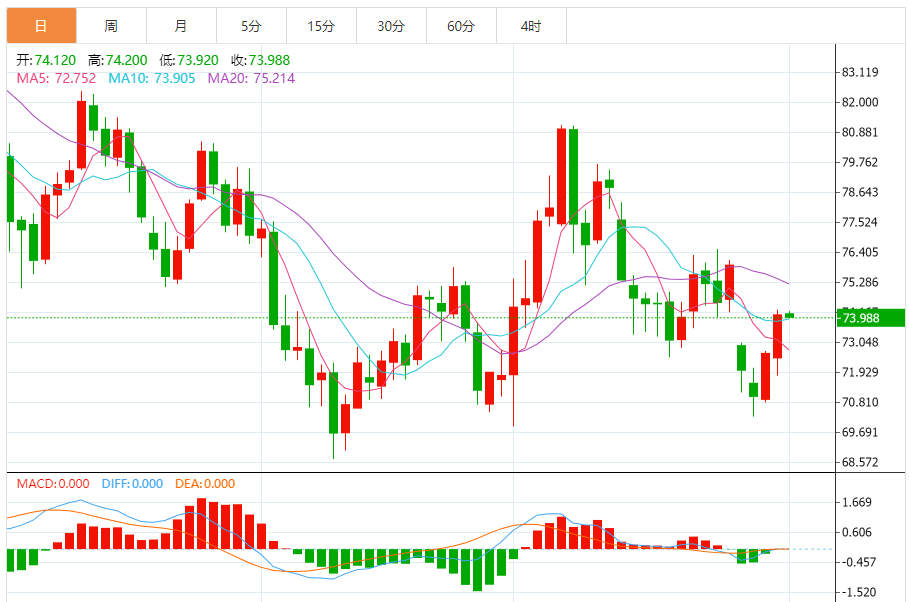The height and width of the screenshot is (602, 909).
Task: Click the MA10: 73.905 indicator label
Action: [152, 78]
